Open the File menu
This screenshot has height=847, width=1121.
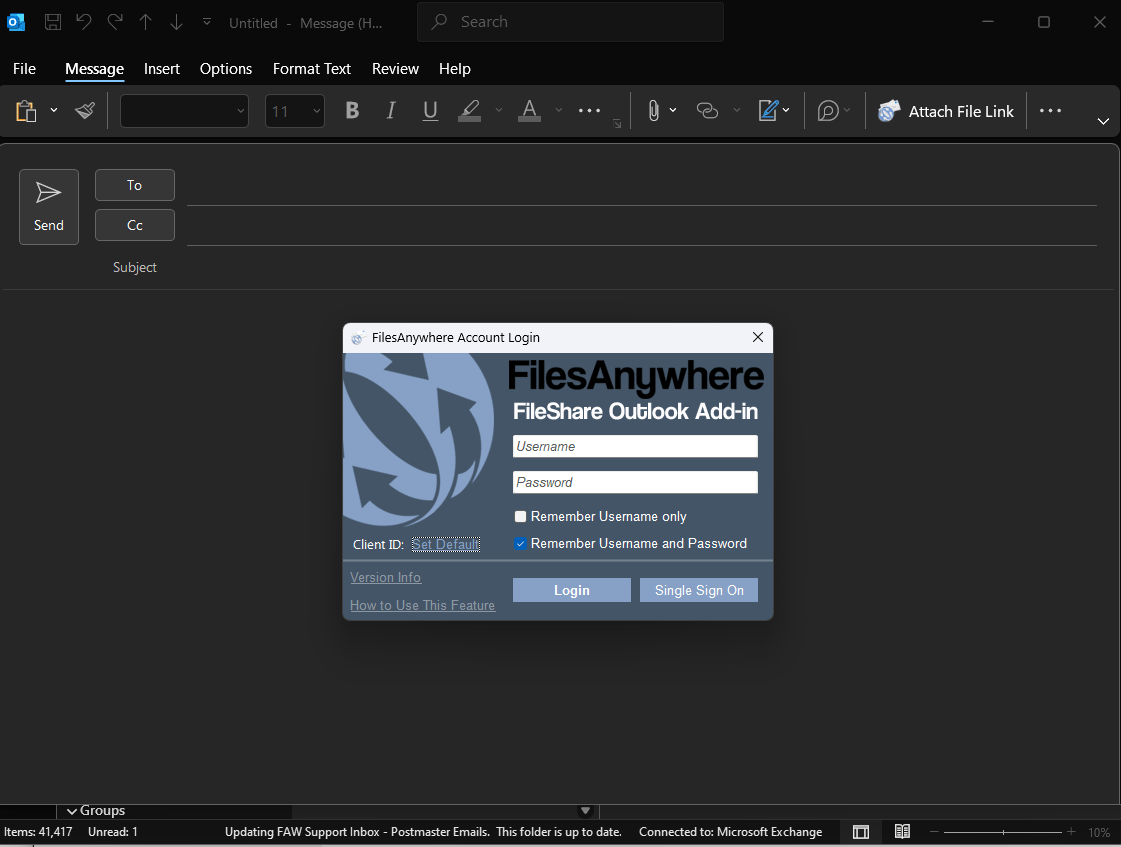[x=24, y=69]
